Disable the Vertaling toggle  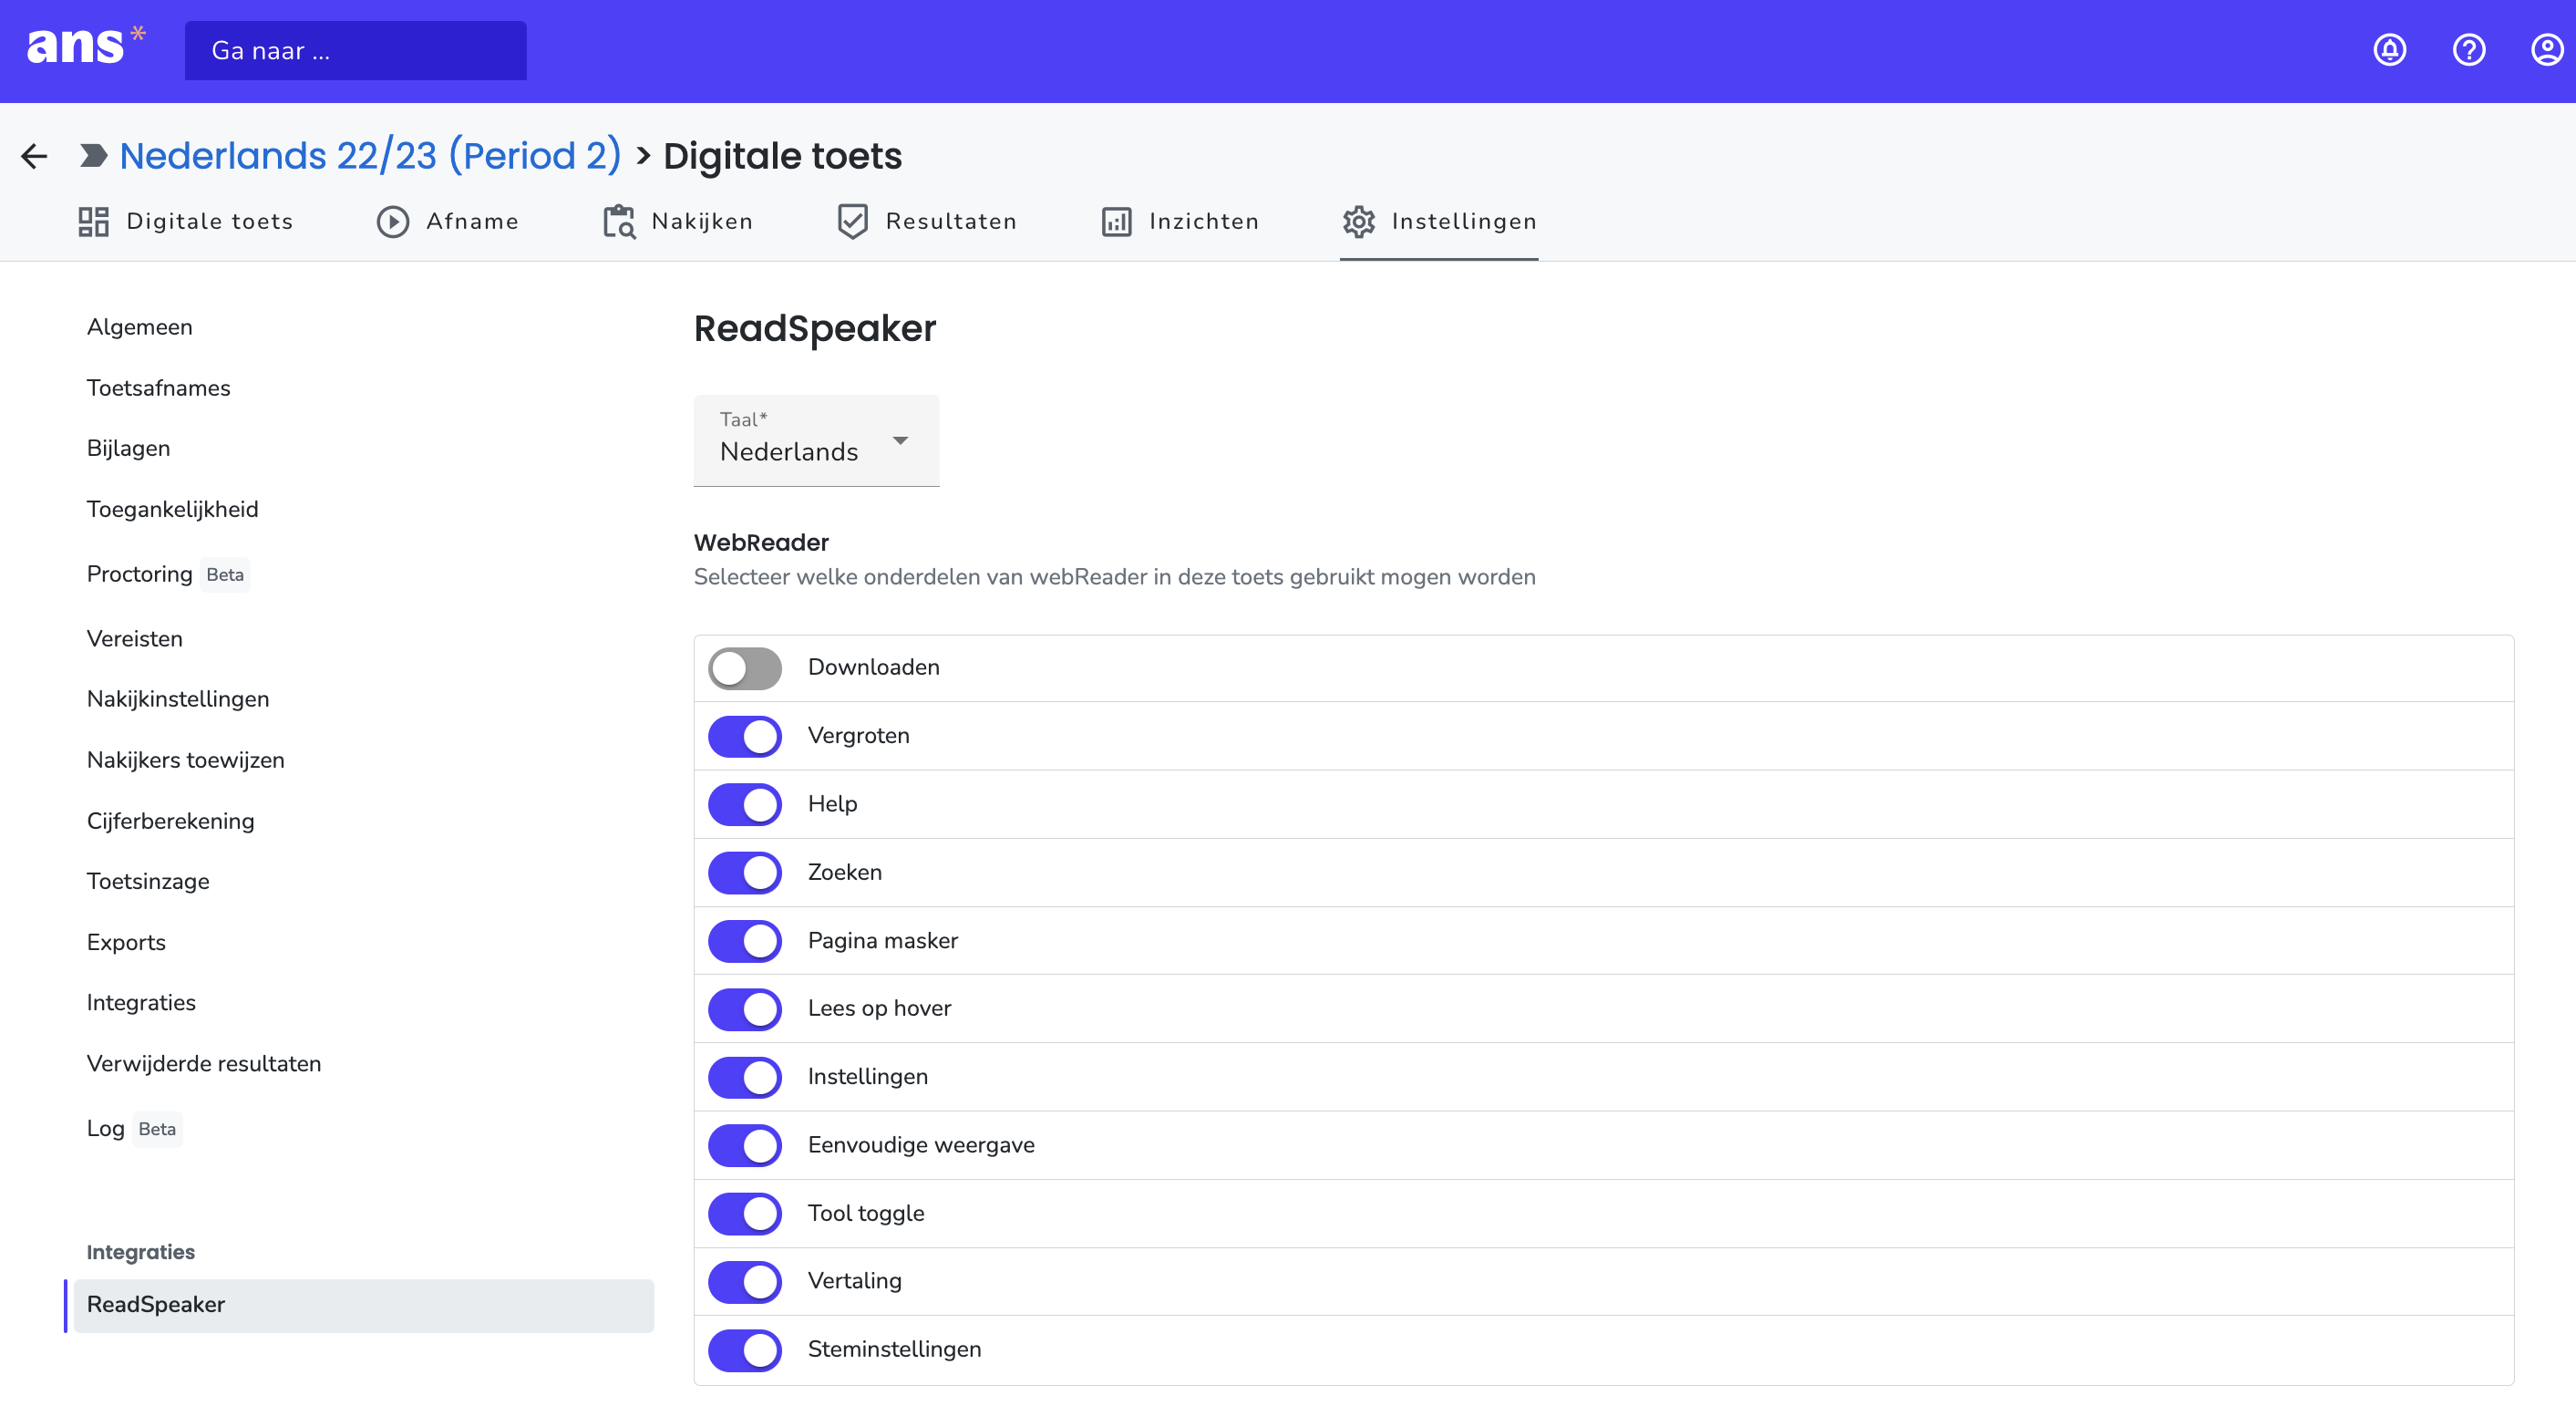[x=745, y=1281]
